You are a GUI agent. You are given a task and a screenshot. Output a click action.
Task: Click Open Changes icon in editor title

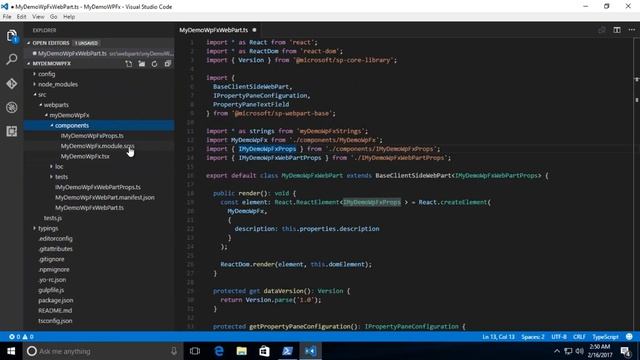click(602, 30)
